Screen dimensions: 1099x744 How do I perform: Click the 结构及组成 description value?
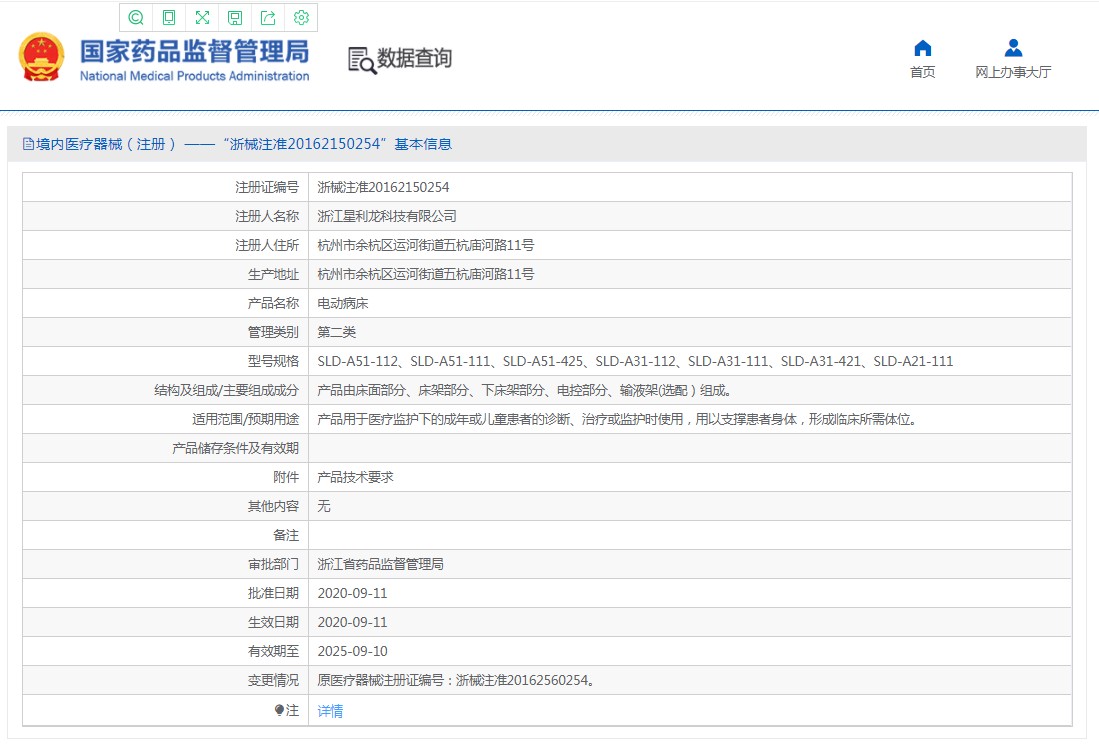[x=525, y=390]
